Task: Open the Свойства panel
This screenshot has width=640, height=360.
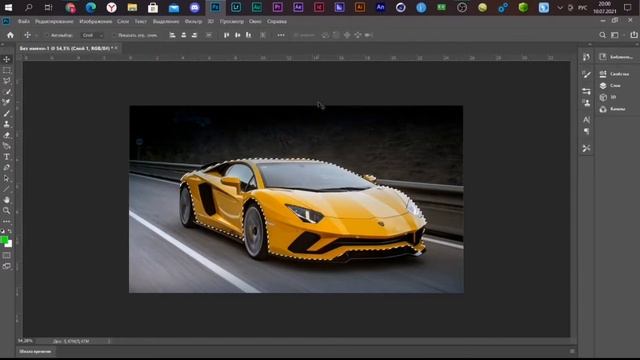Action: point(614,74)
